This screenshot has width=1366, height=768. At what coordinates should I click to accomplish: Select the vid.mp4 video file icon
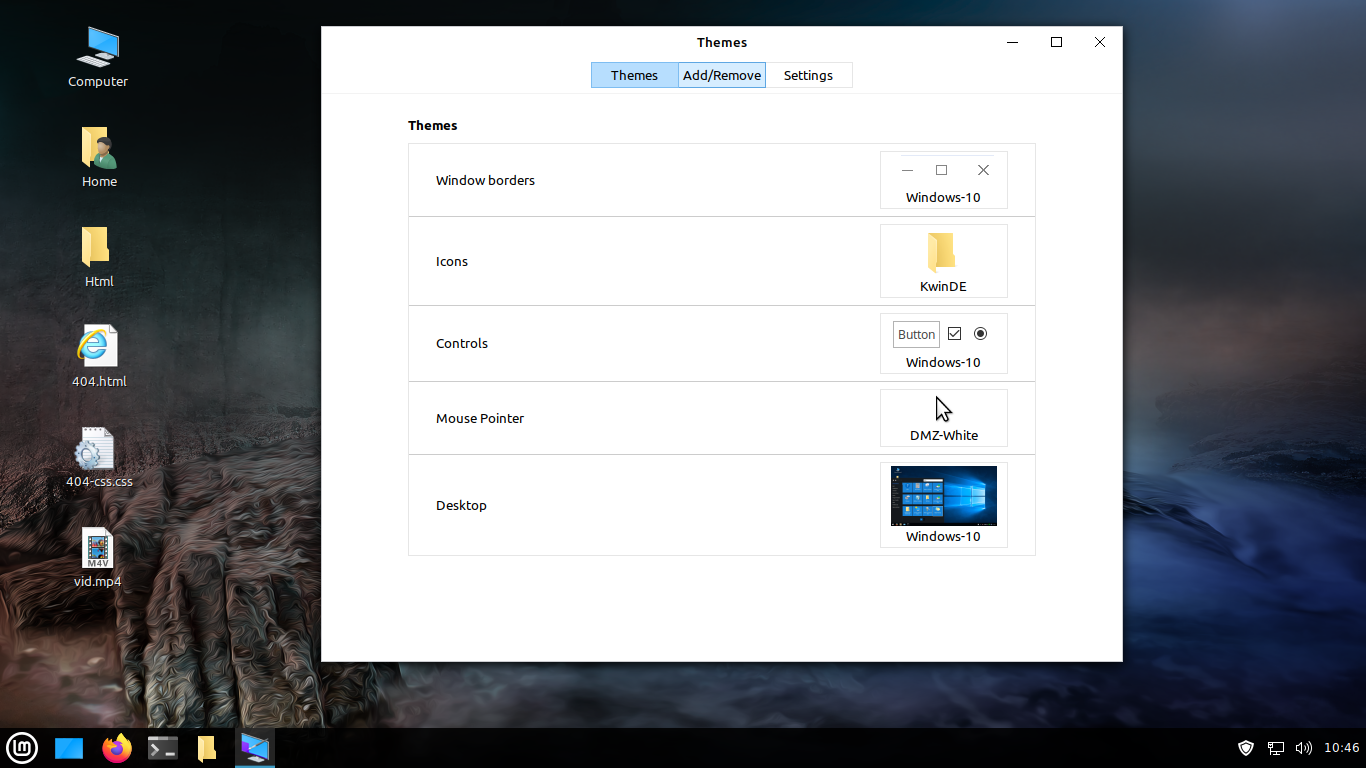98,557
